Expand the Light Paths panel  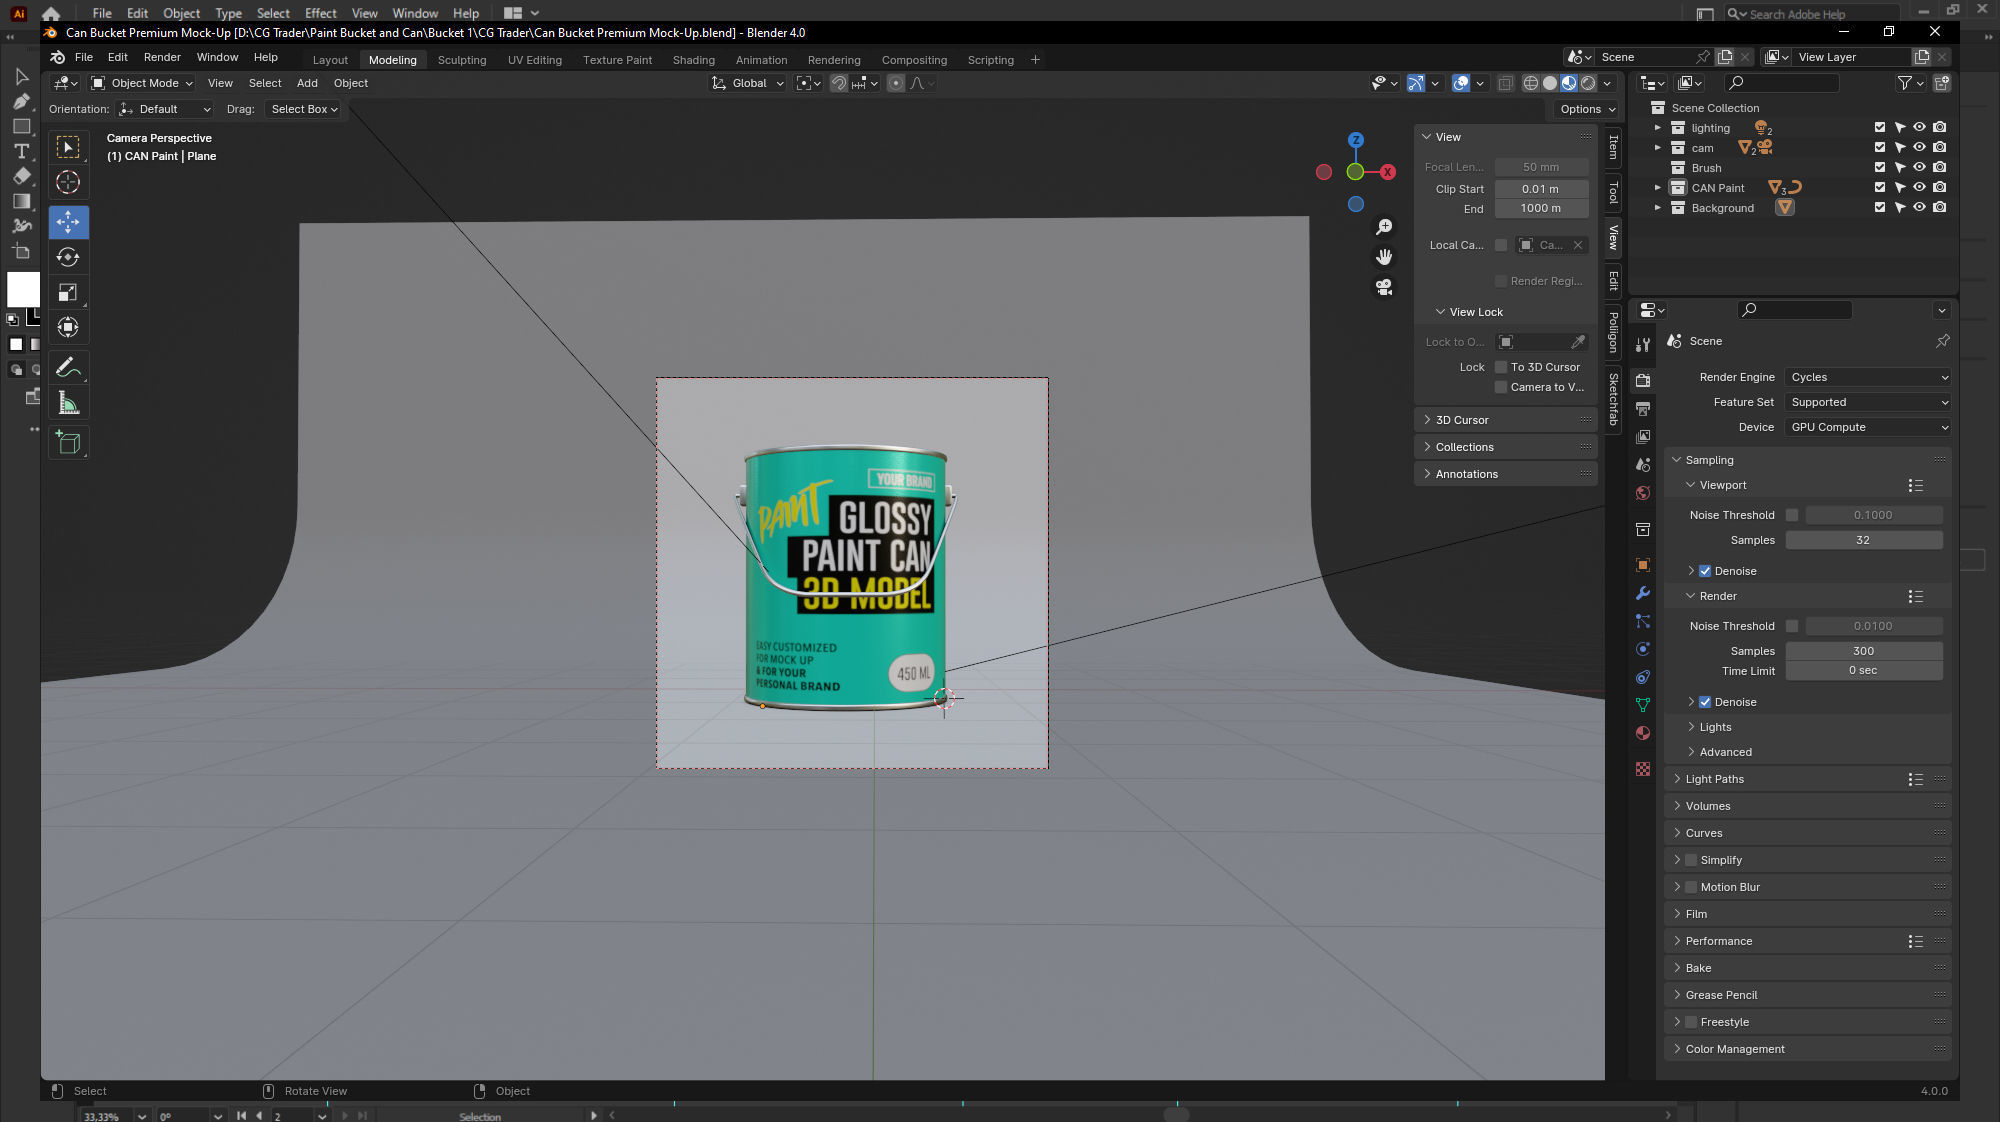[x=1714, y=779]
